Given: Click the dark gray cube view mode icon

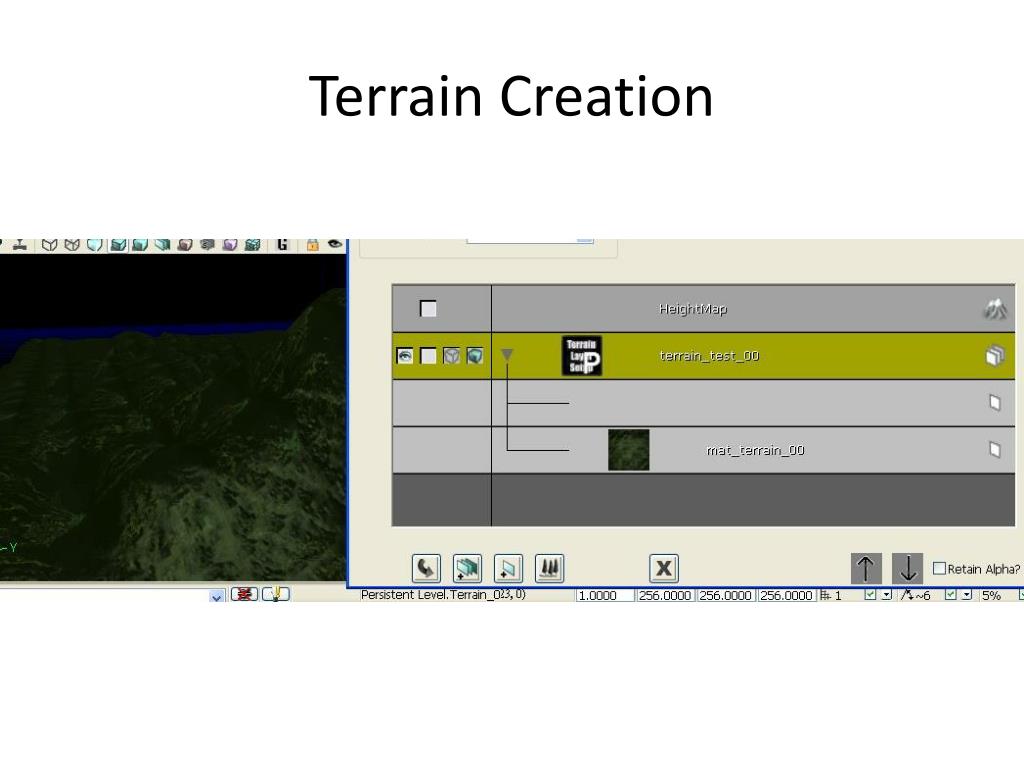Looking at the screenshot, I should pyautogui.click(x=208, y=245).
